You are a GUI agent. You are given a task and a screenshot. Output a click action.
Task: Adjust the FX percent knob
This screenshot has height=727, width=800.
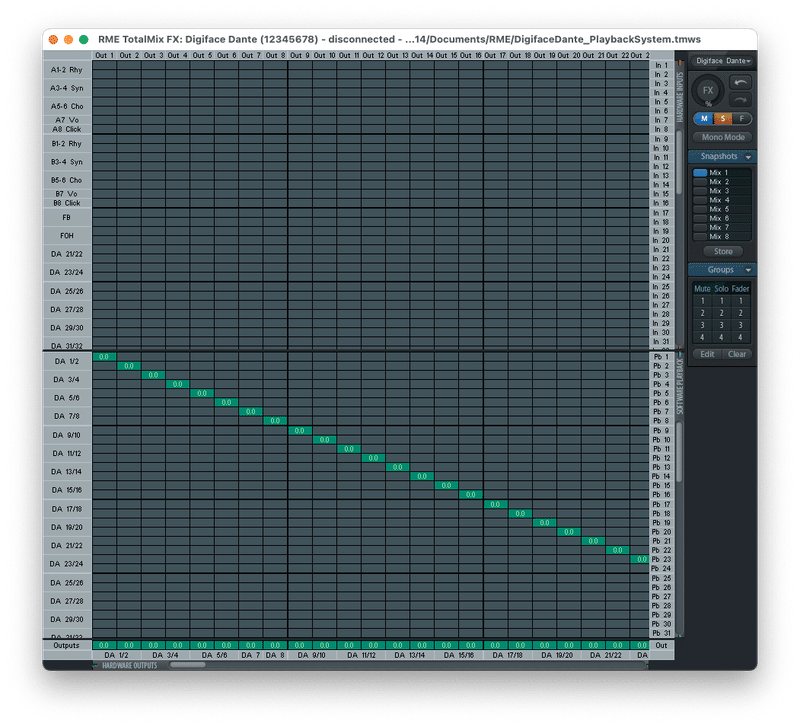click(708, 91)
